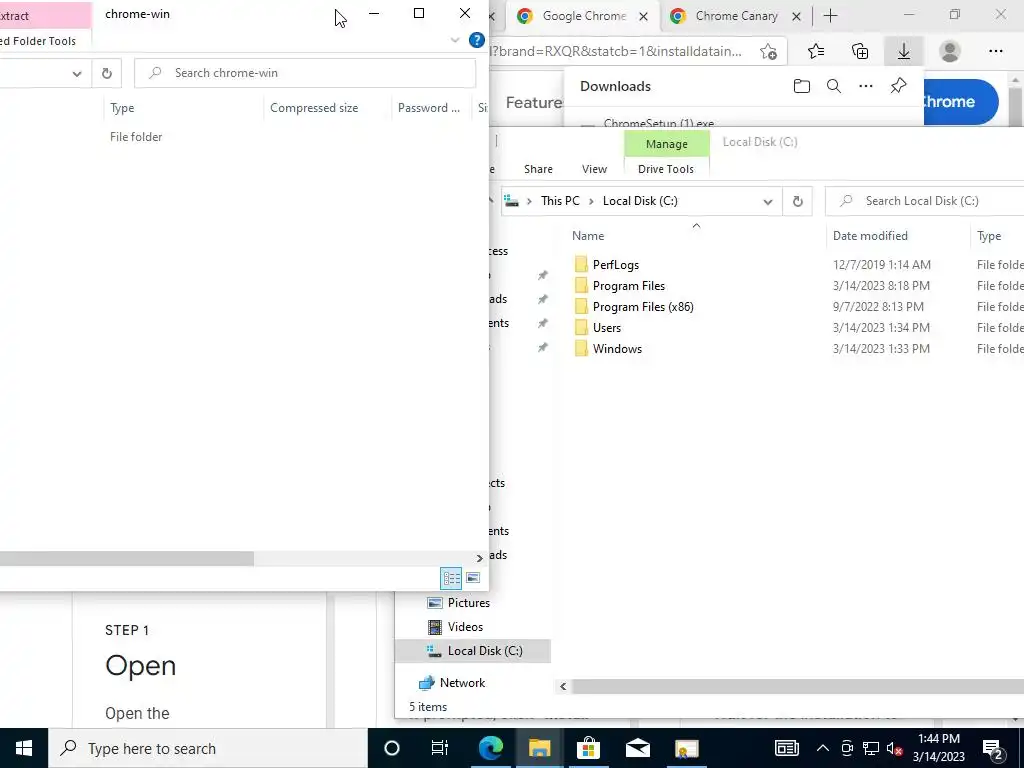Open a new browser tab
The width and height of the screenshot is (1024, 768).
pyautogui.click(x=830, y=16)
